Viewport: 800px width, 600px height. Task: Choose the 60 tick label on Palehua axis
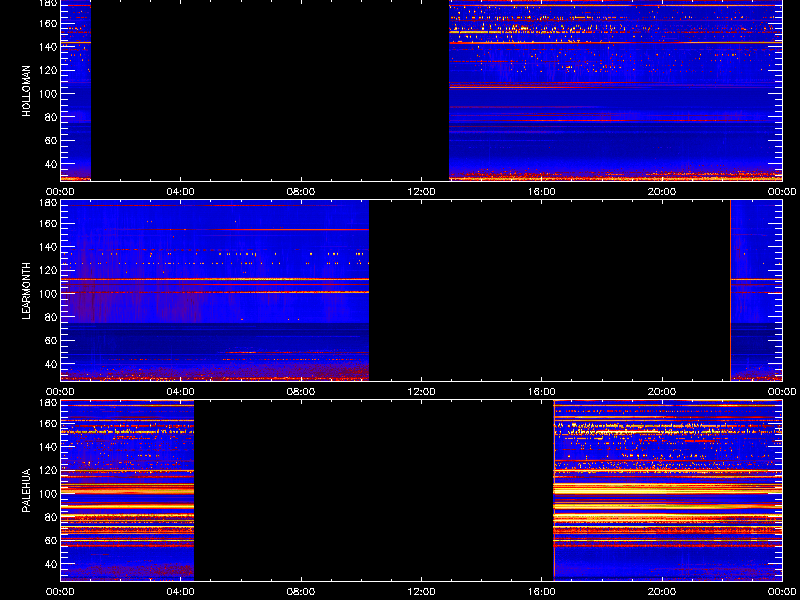coord(53,541)
